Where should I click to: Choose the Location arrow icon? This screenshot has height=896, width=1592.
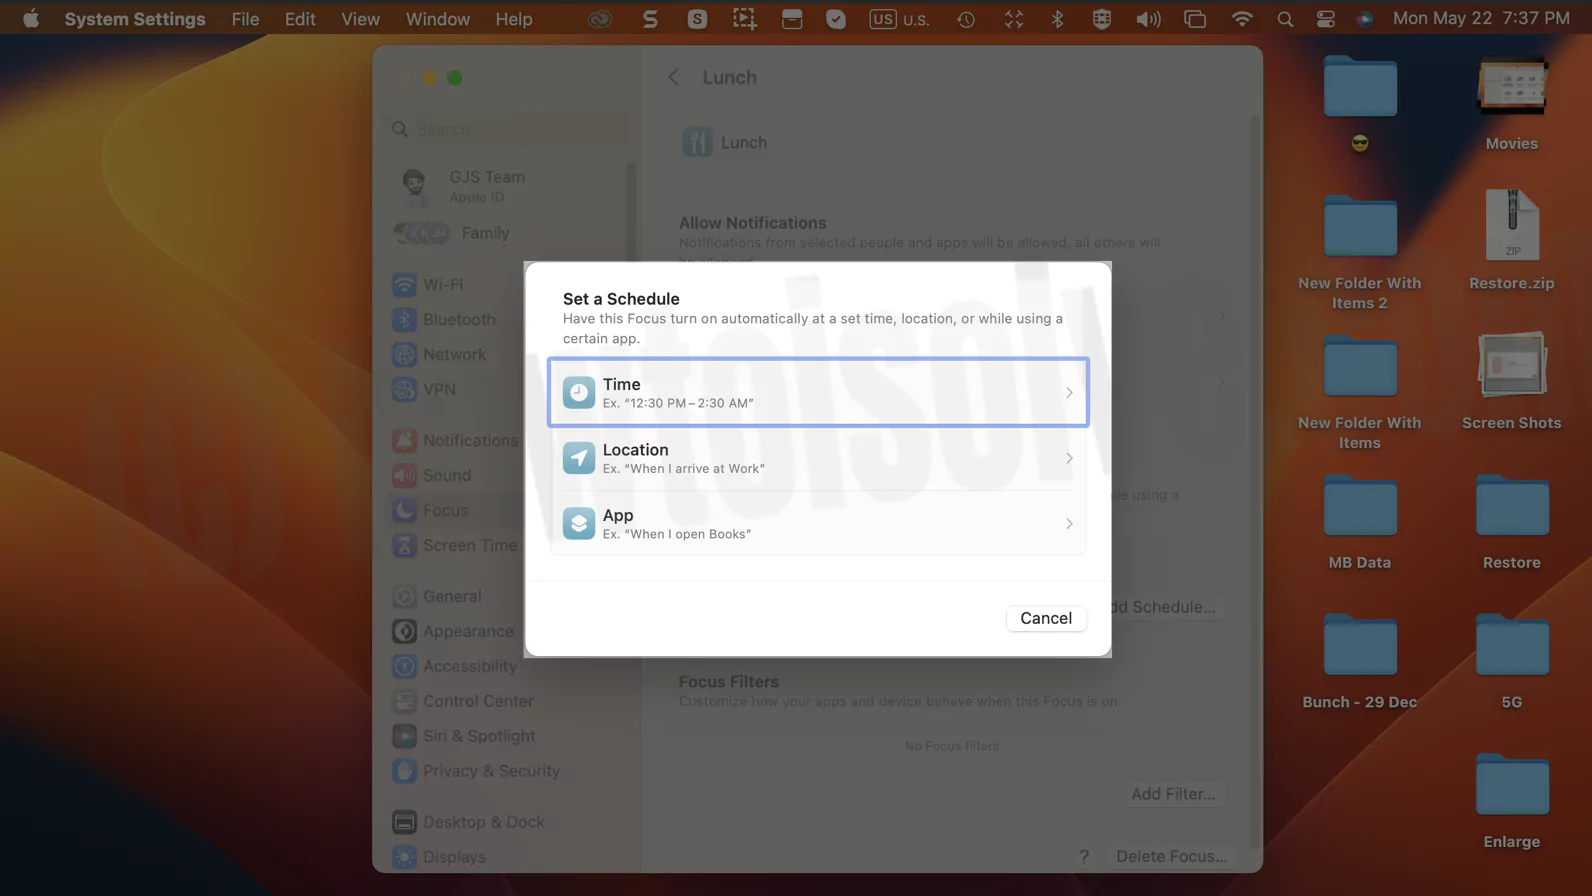coord(578,458)
